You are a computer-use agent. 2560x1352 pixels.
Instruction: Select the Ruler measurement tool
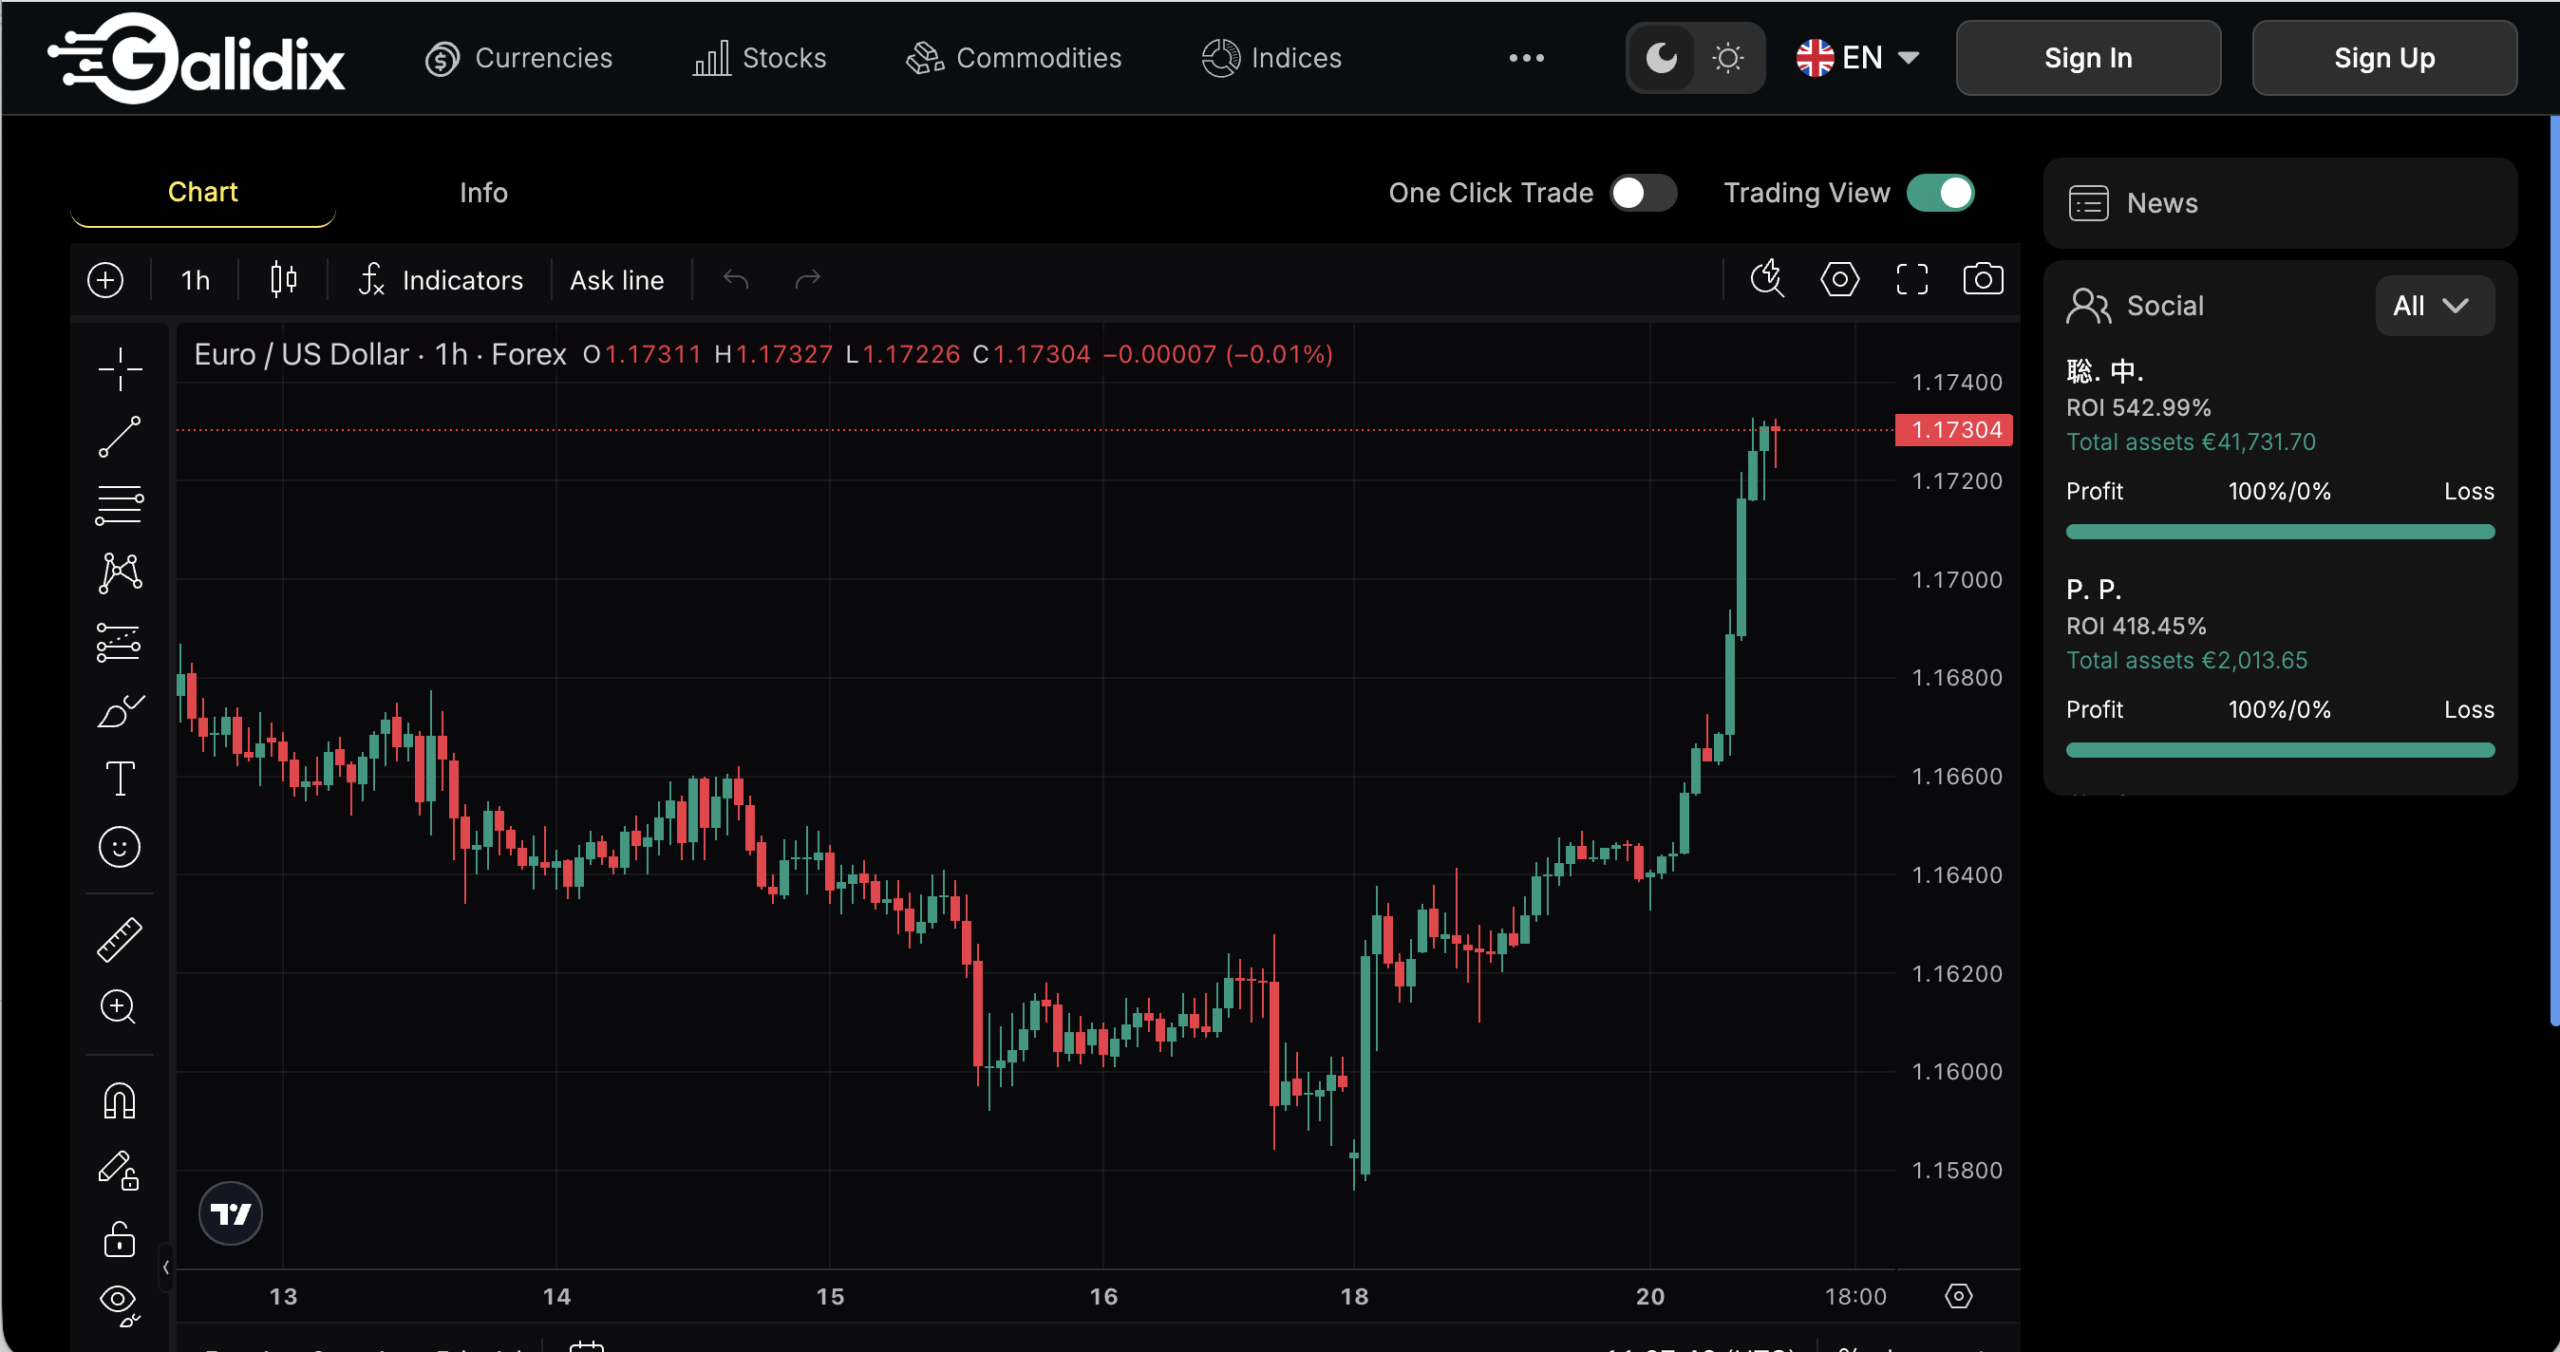pos(119,938)
